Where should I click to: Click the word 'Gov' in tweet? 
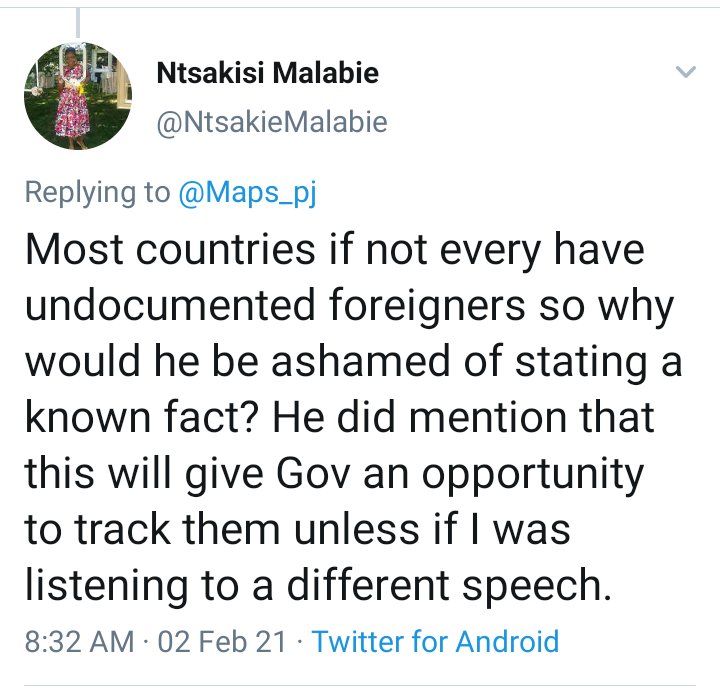[313, 473]
